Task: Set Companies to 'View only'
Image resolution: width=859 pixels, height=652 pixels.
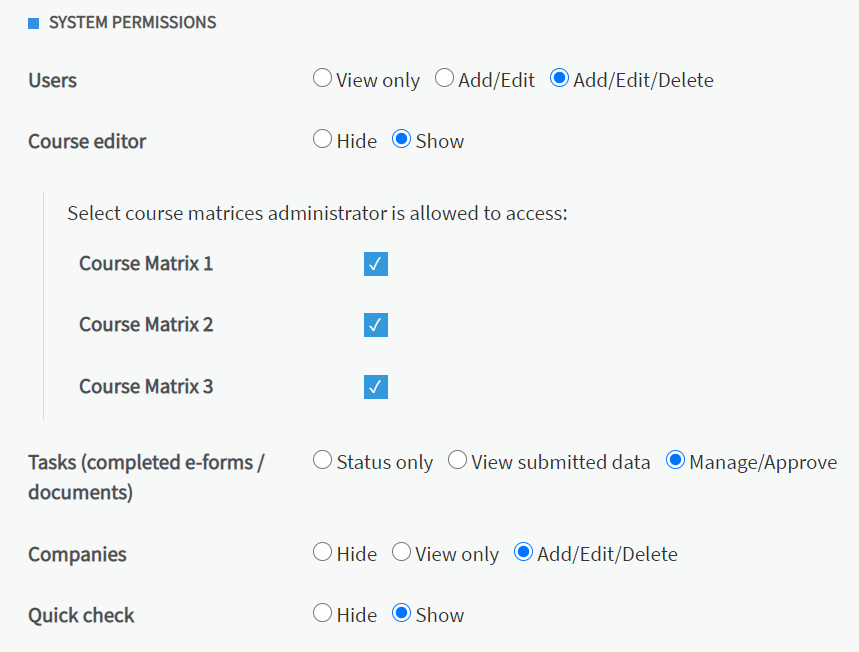Action: tap(401, 552)
